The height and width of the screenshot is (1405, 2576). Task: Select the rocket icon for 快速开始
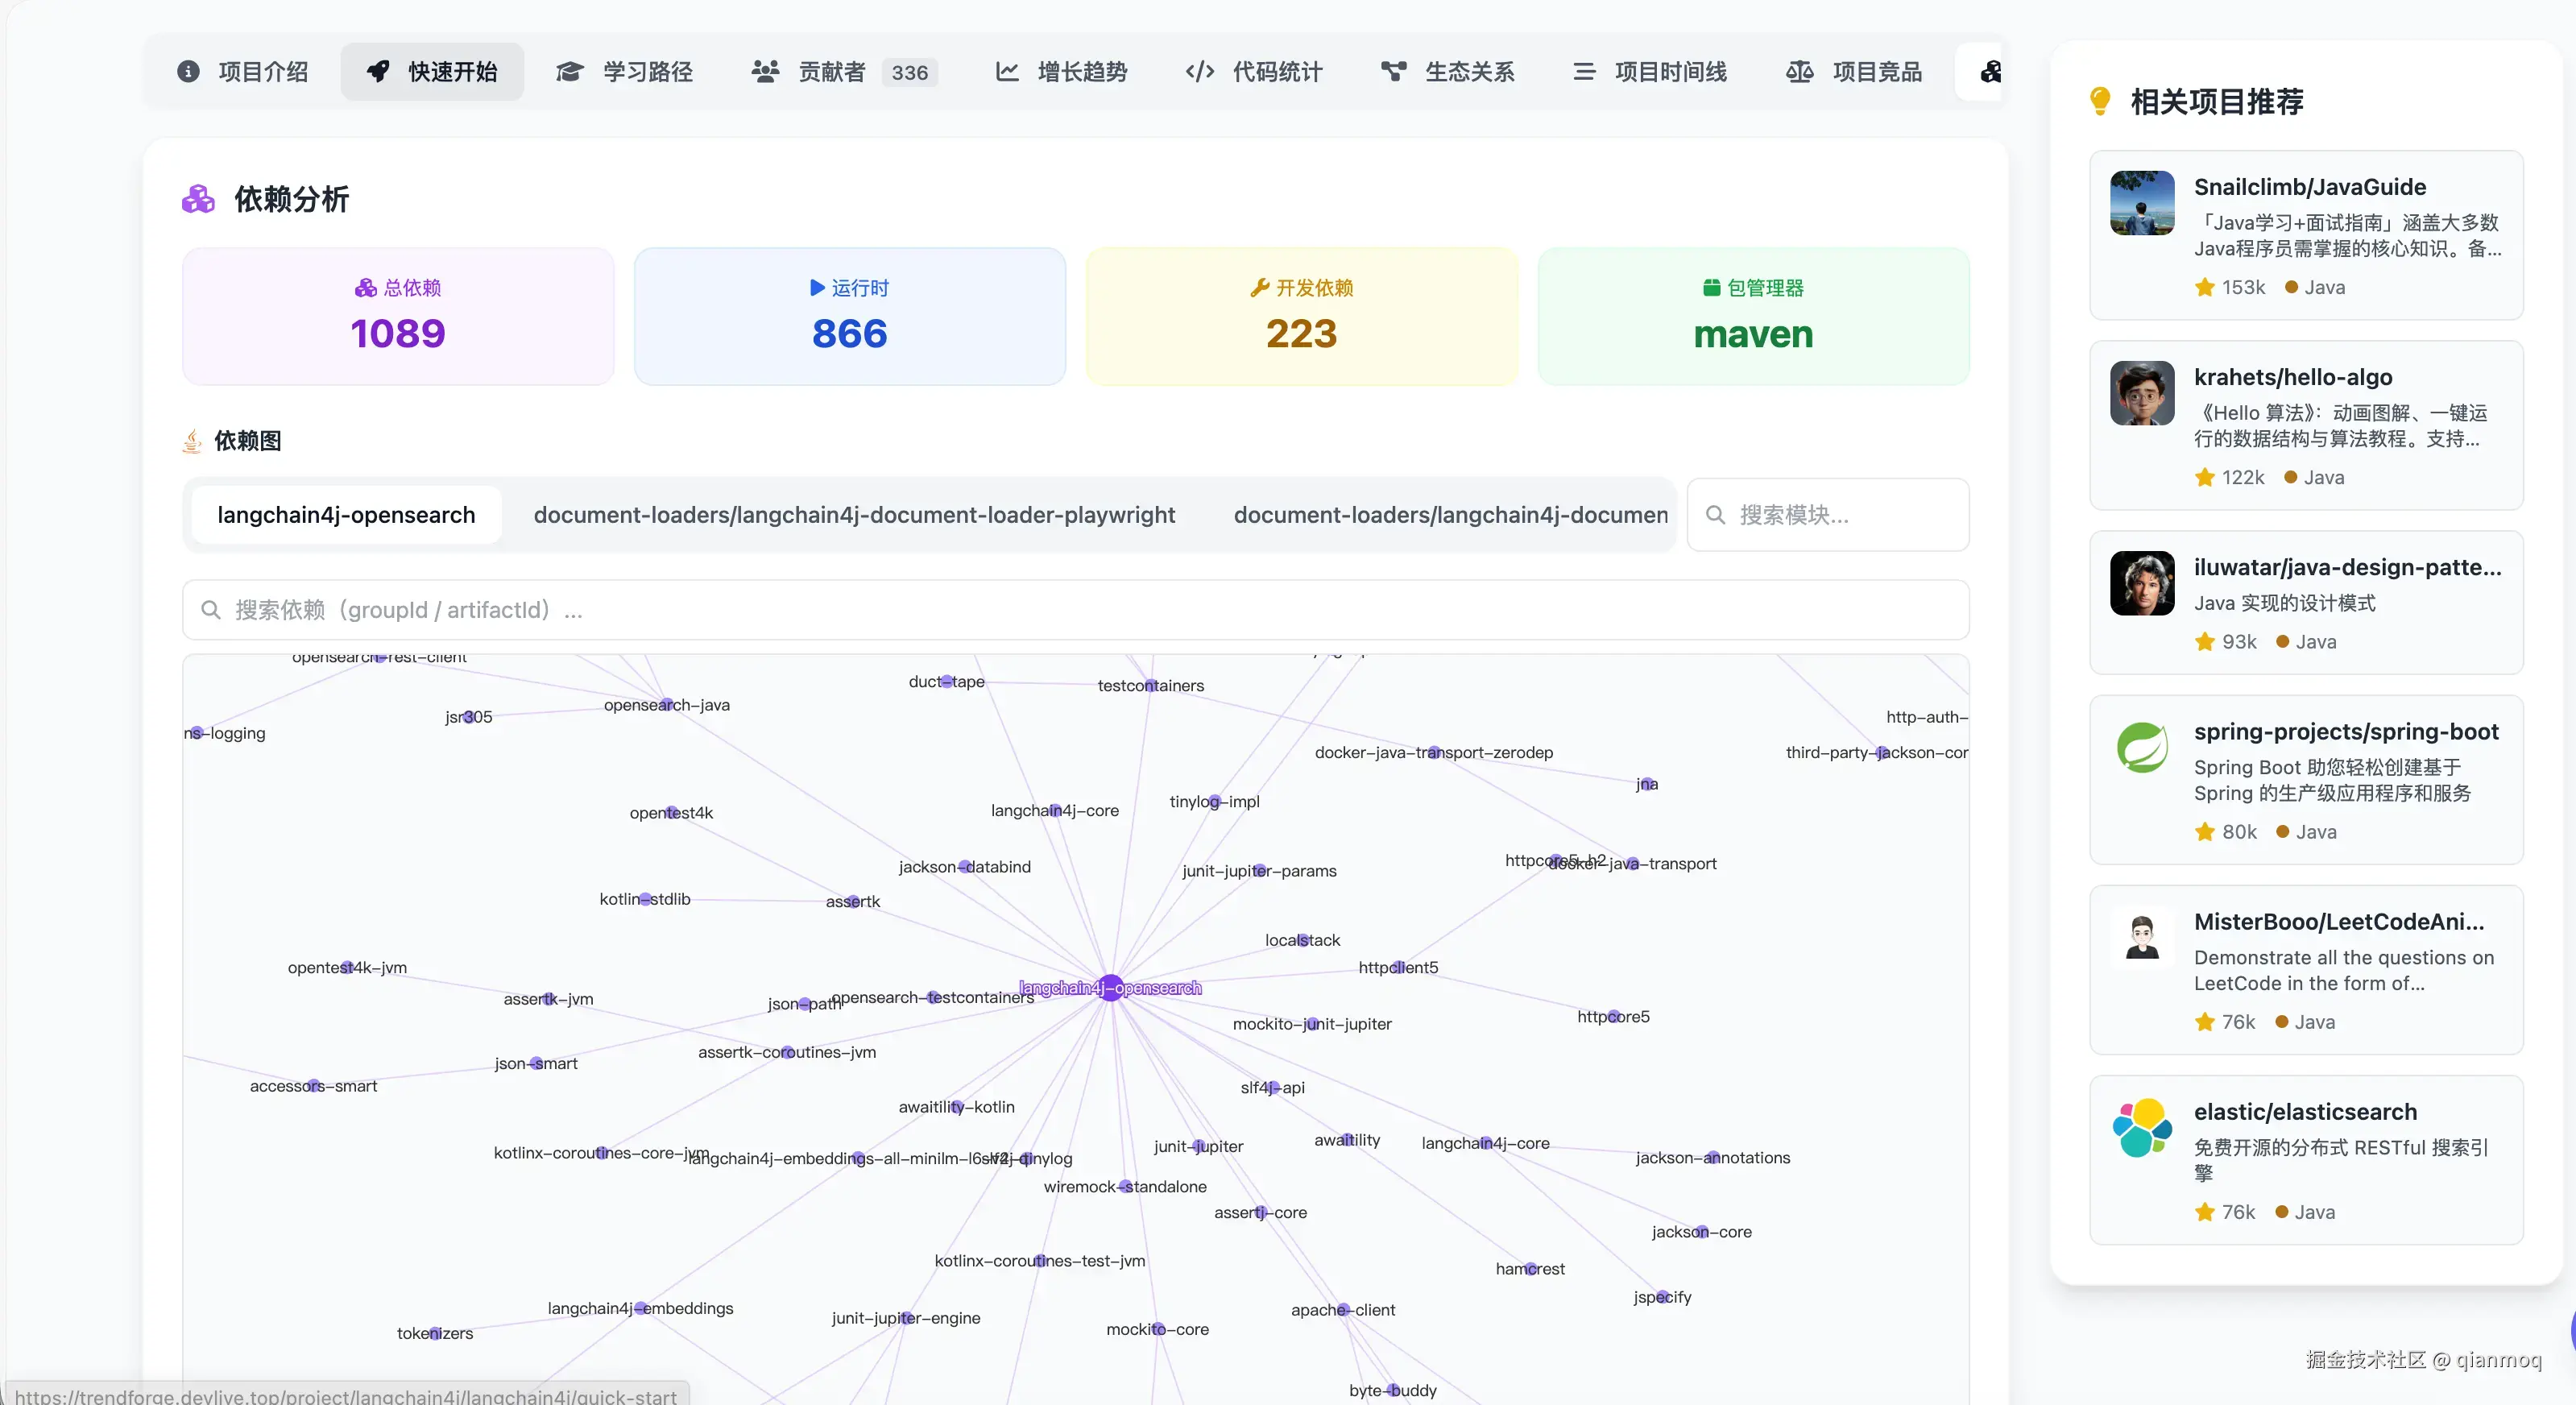[x=378, y=71]
